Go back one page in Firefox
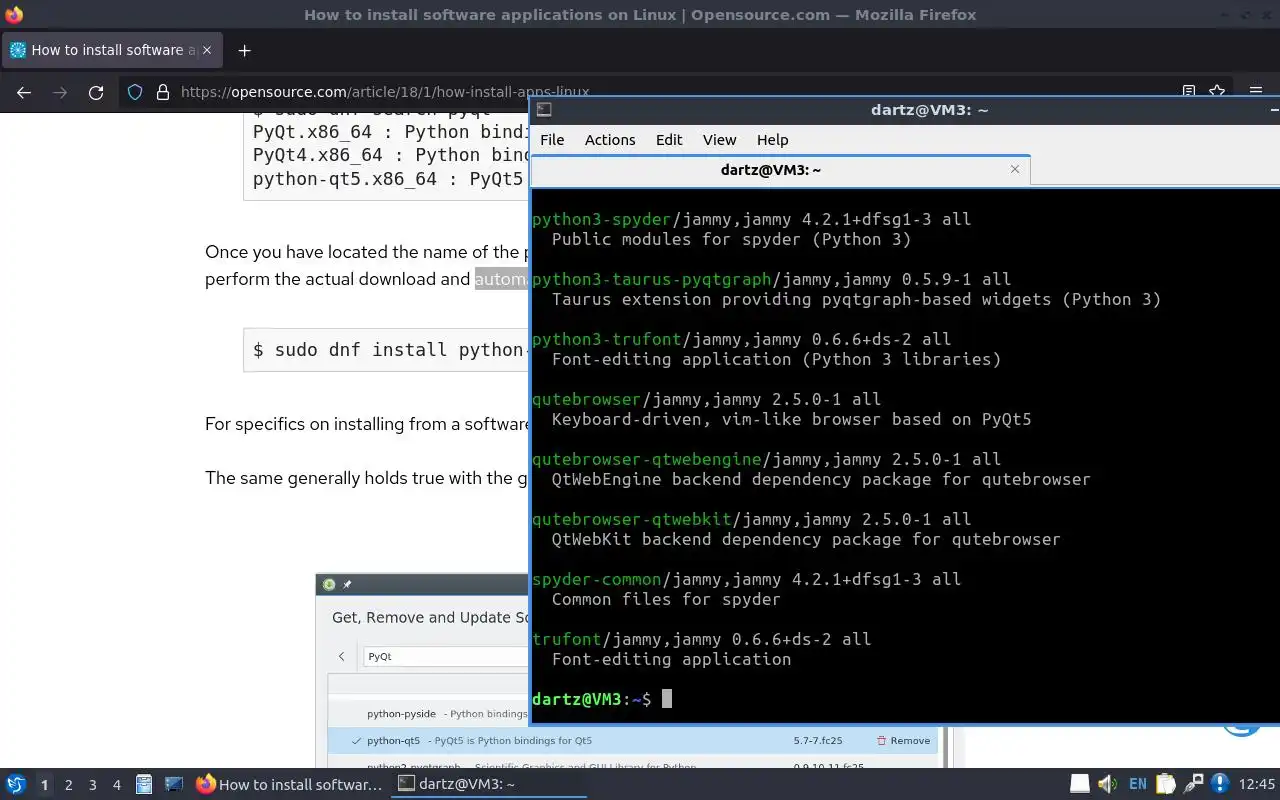 (24, 92)
